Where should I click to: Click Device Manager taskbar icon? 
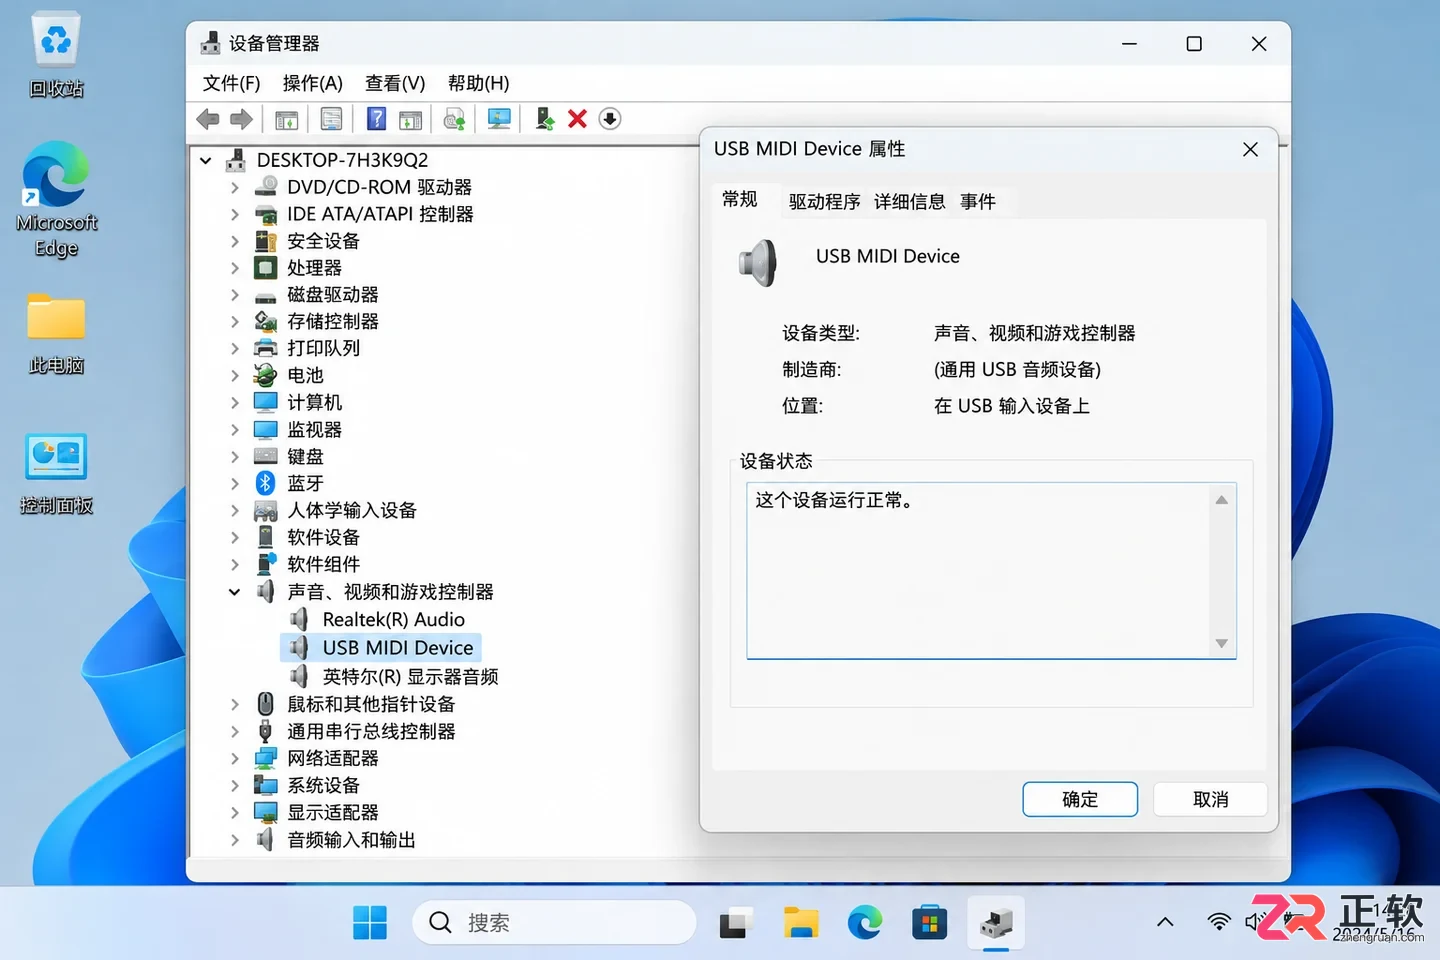(996, 922)
